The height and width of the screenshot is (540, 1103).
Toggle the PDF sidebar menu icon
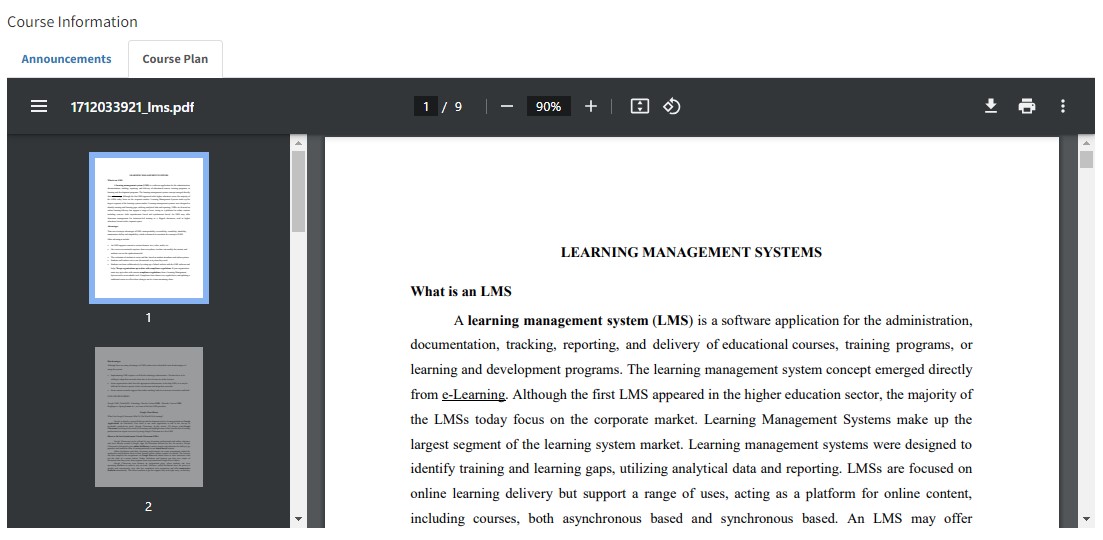tap(39, 106)
